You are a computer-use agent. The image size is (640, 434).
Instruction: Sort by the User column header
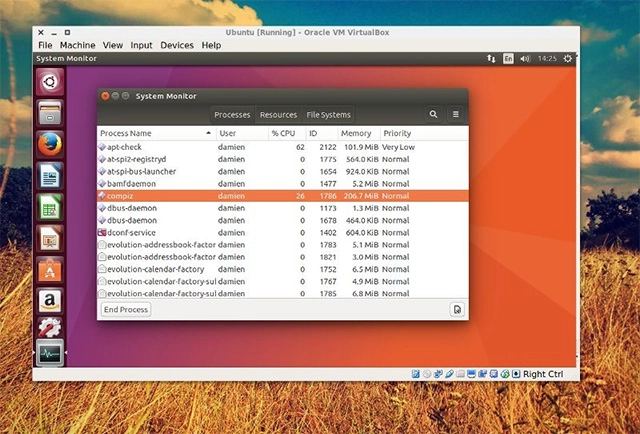[242, 133]
